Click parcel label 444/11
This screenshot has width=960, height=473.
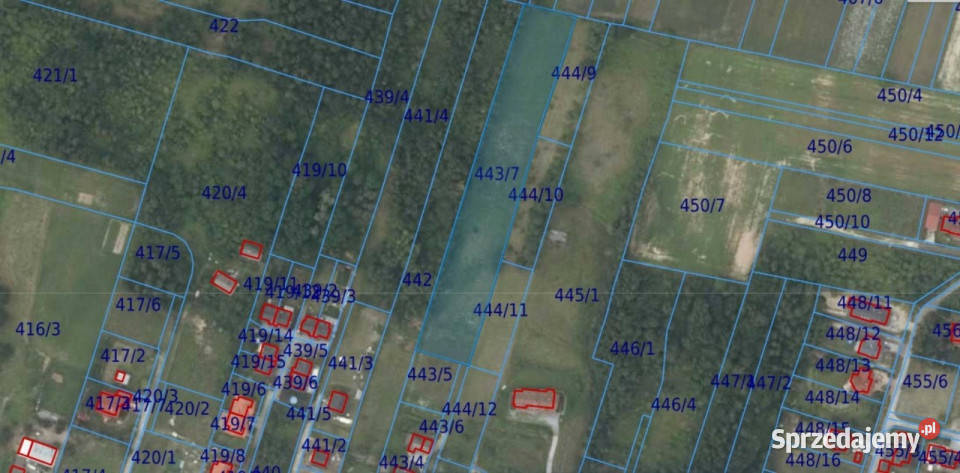click(x=500, y=310)
